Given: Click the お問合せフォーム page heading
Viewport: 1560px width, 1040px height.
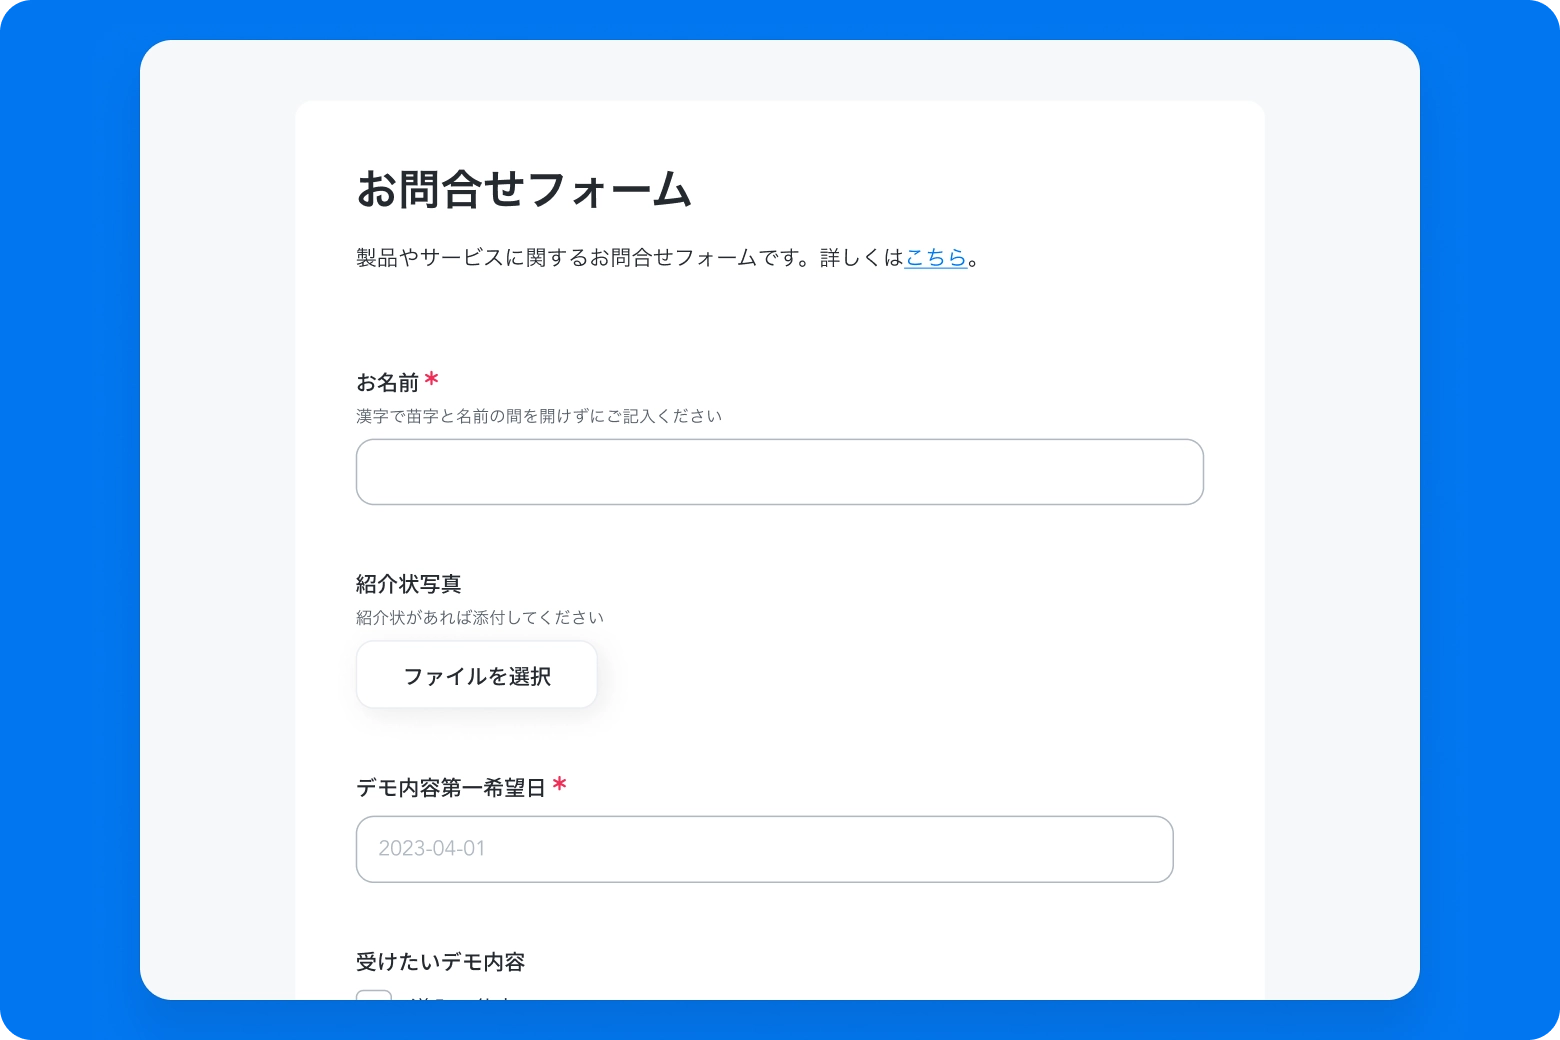Looking at the screenshot, I should coord(523,189).
